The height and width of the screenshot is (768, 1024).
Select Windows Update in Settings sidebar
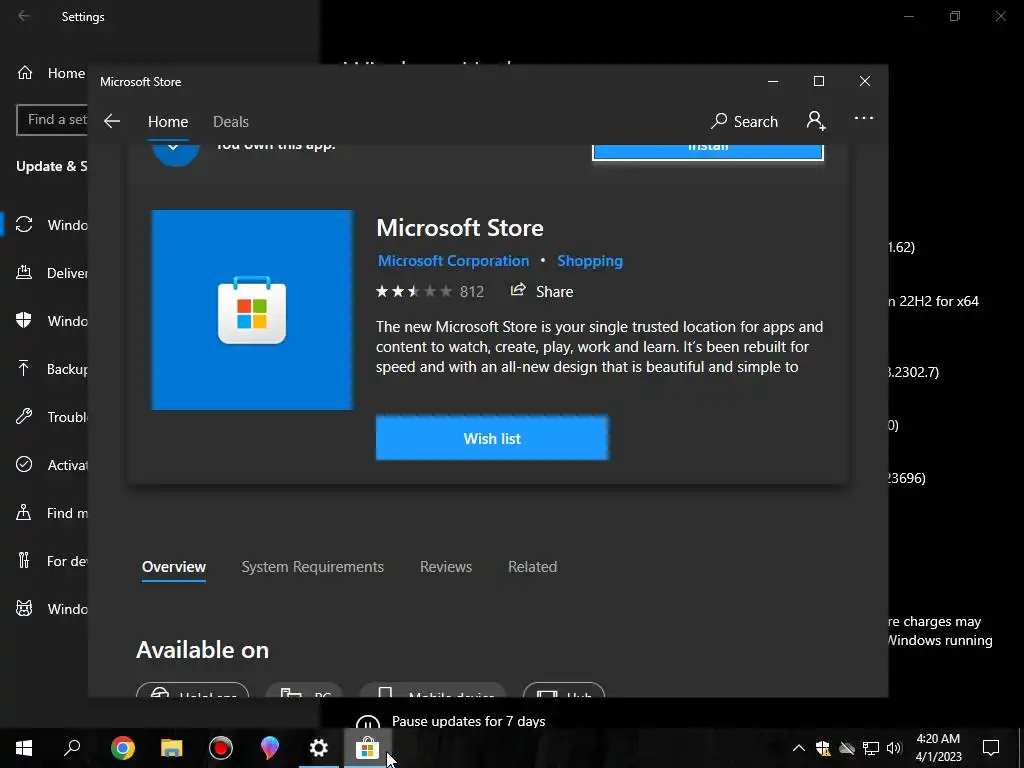[44, 225]
